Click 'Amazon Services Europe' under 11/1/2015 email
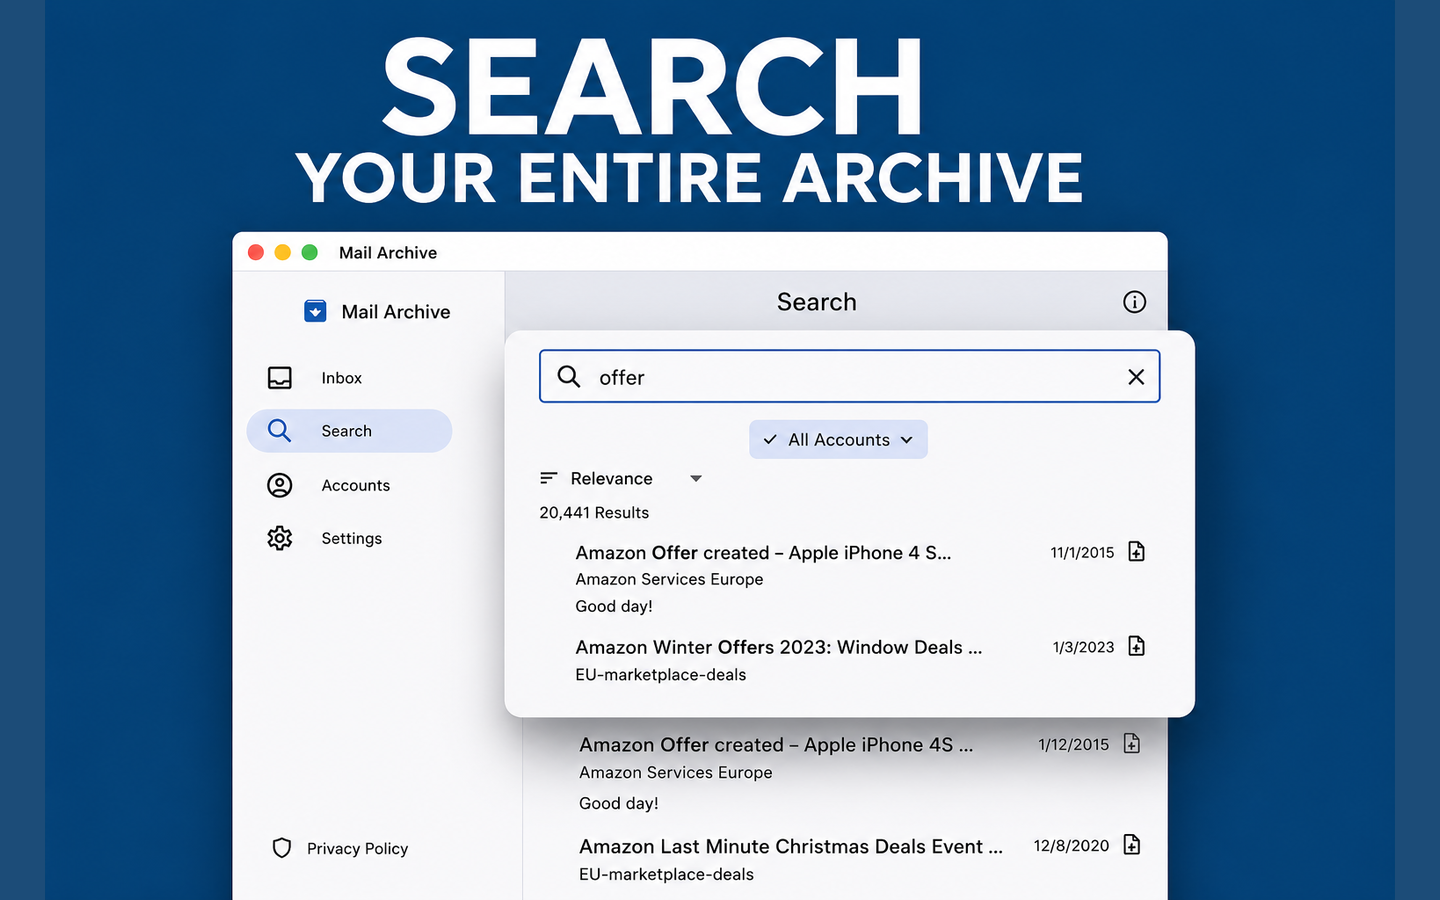Viewport: 1440px width, 900px height. pyautogui.click(x=669, y=579)
